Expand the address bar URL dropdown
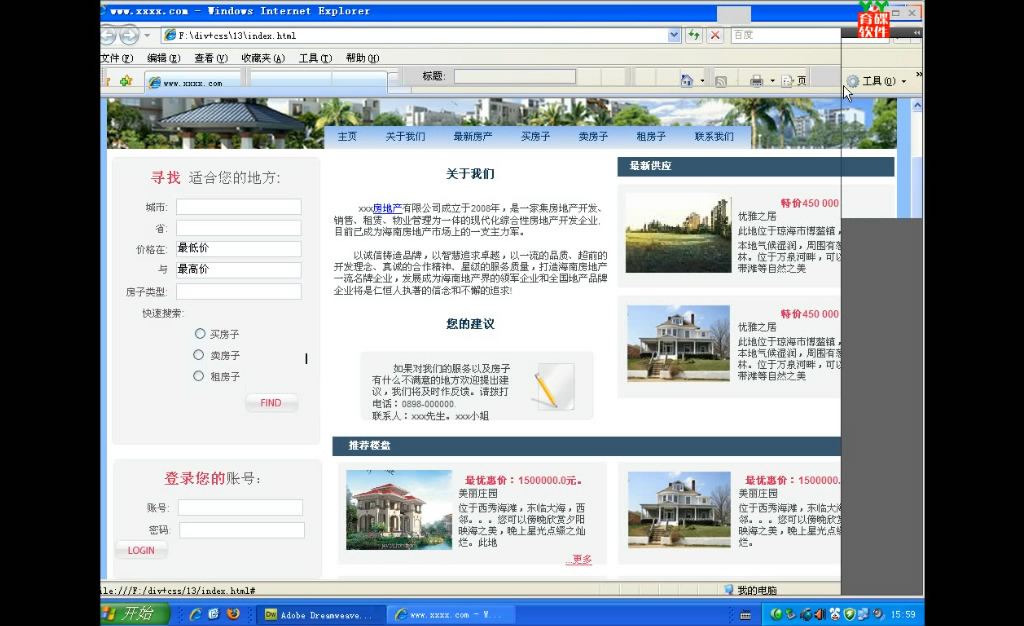This screenshot has width=1024, height=626. click(x=674, y=35)
